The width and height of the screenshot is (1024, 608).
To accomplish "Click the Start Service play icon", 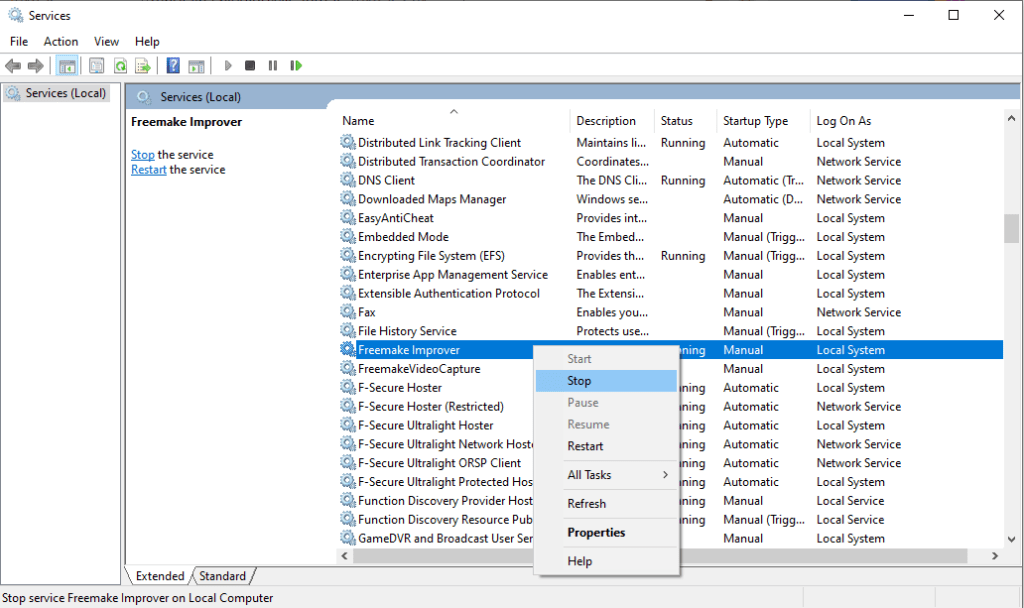I will [x=228, y=65].
